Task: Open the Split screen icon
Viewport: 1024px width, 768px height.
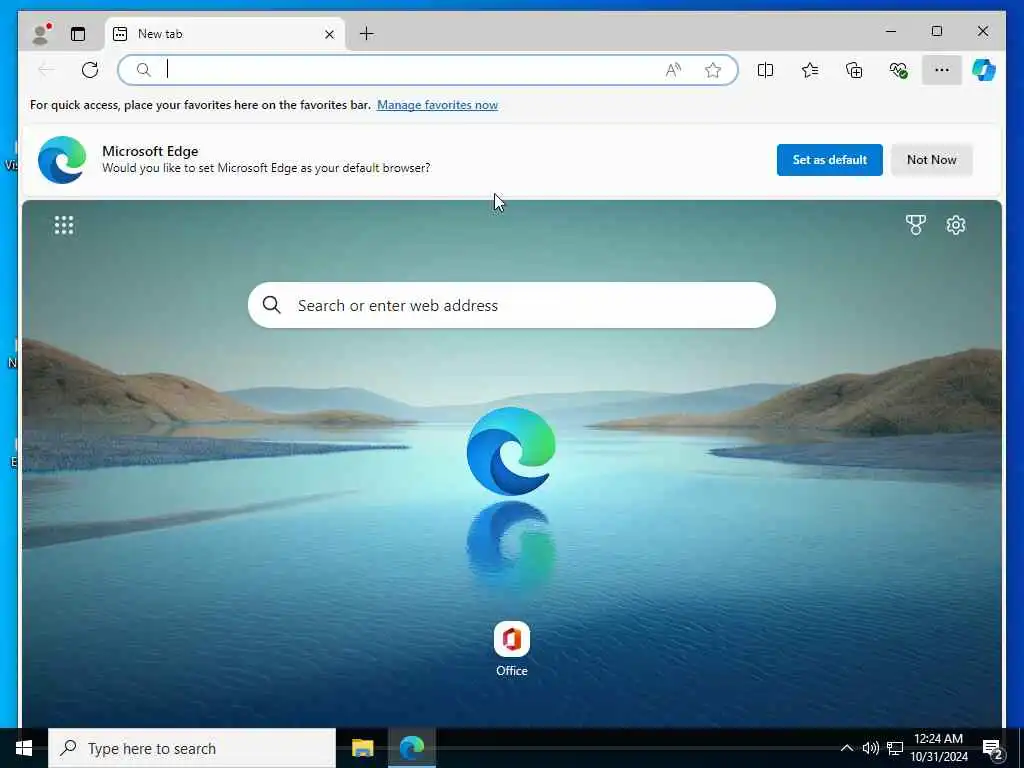Action: click(x=765, y=70)
